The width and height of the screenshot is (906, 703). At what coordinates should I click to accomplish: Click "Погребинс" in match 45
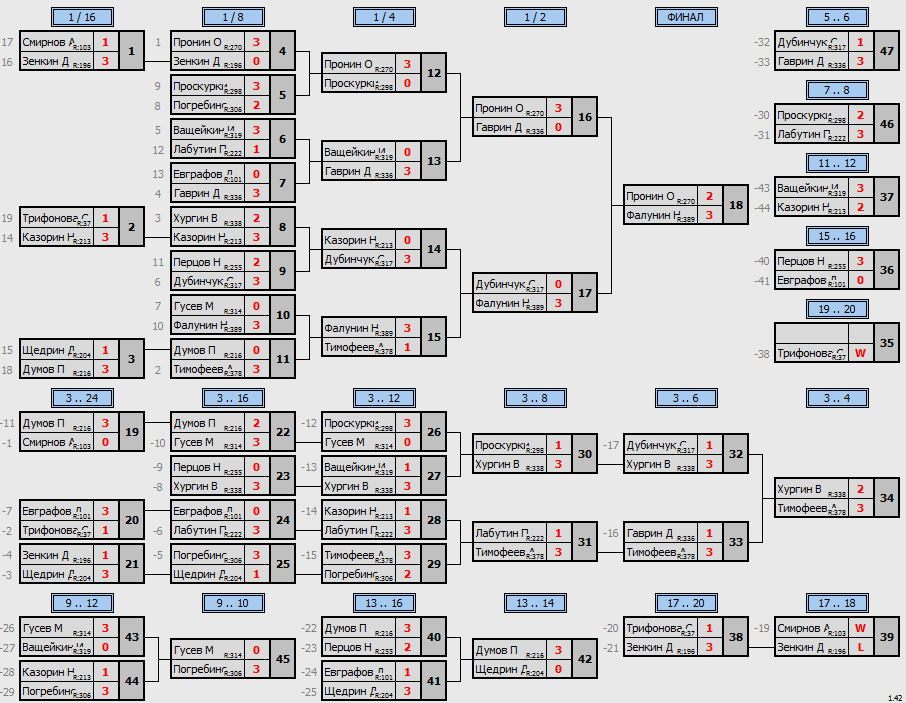[199, 669]
